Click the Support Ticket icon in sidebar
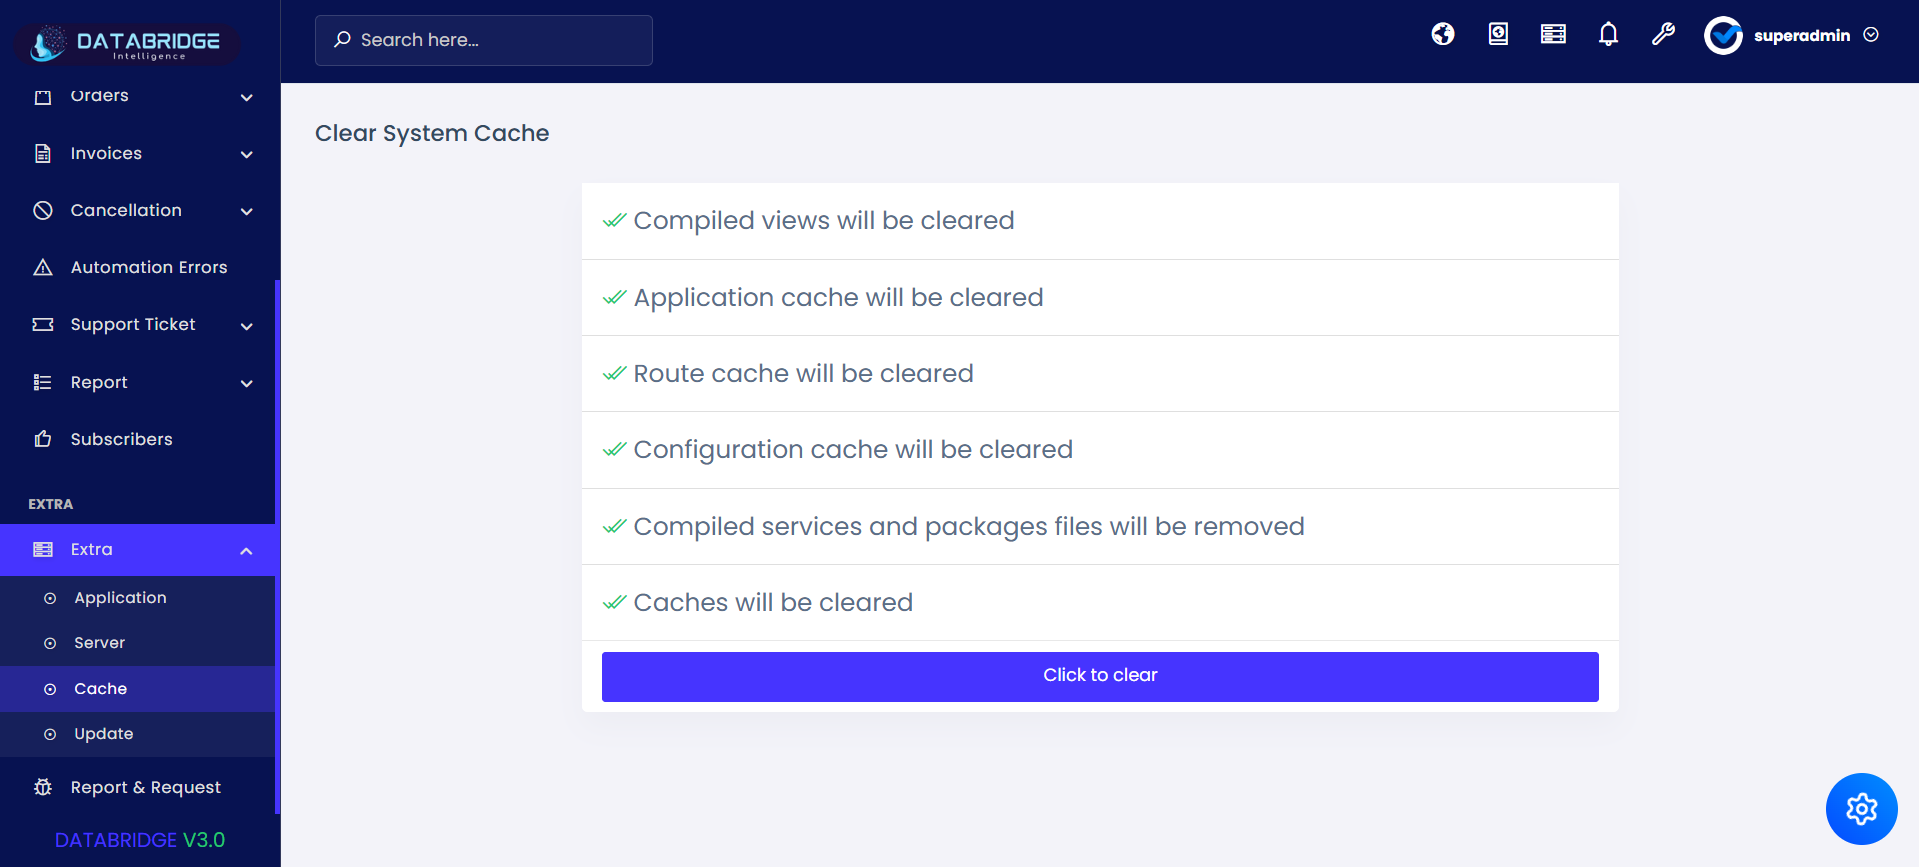 pos(43,324)
